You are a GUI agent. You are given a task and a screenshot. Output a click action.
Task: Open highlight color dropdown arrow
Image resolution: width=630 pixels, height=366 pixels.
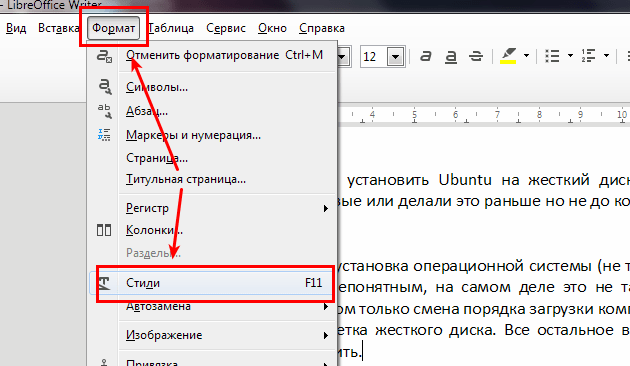coord(526,56)
